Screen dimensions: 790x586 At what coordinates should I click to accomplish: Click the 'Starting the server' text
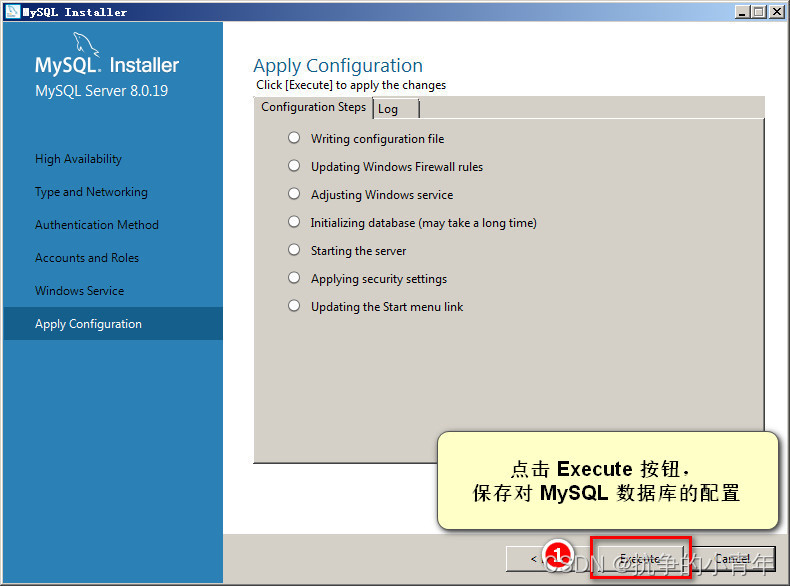(358, 251)
